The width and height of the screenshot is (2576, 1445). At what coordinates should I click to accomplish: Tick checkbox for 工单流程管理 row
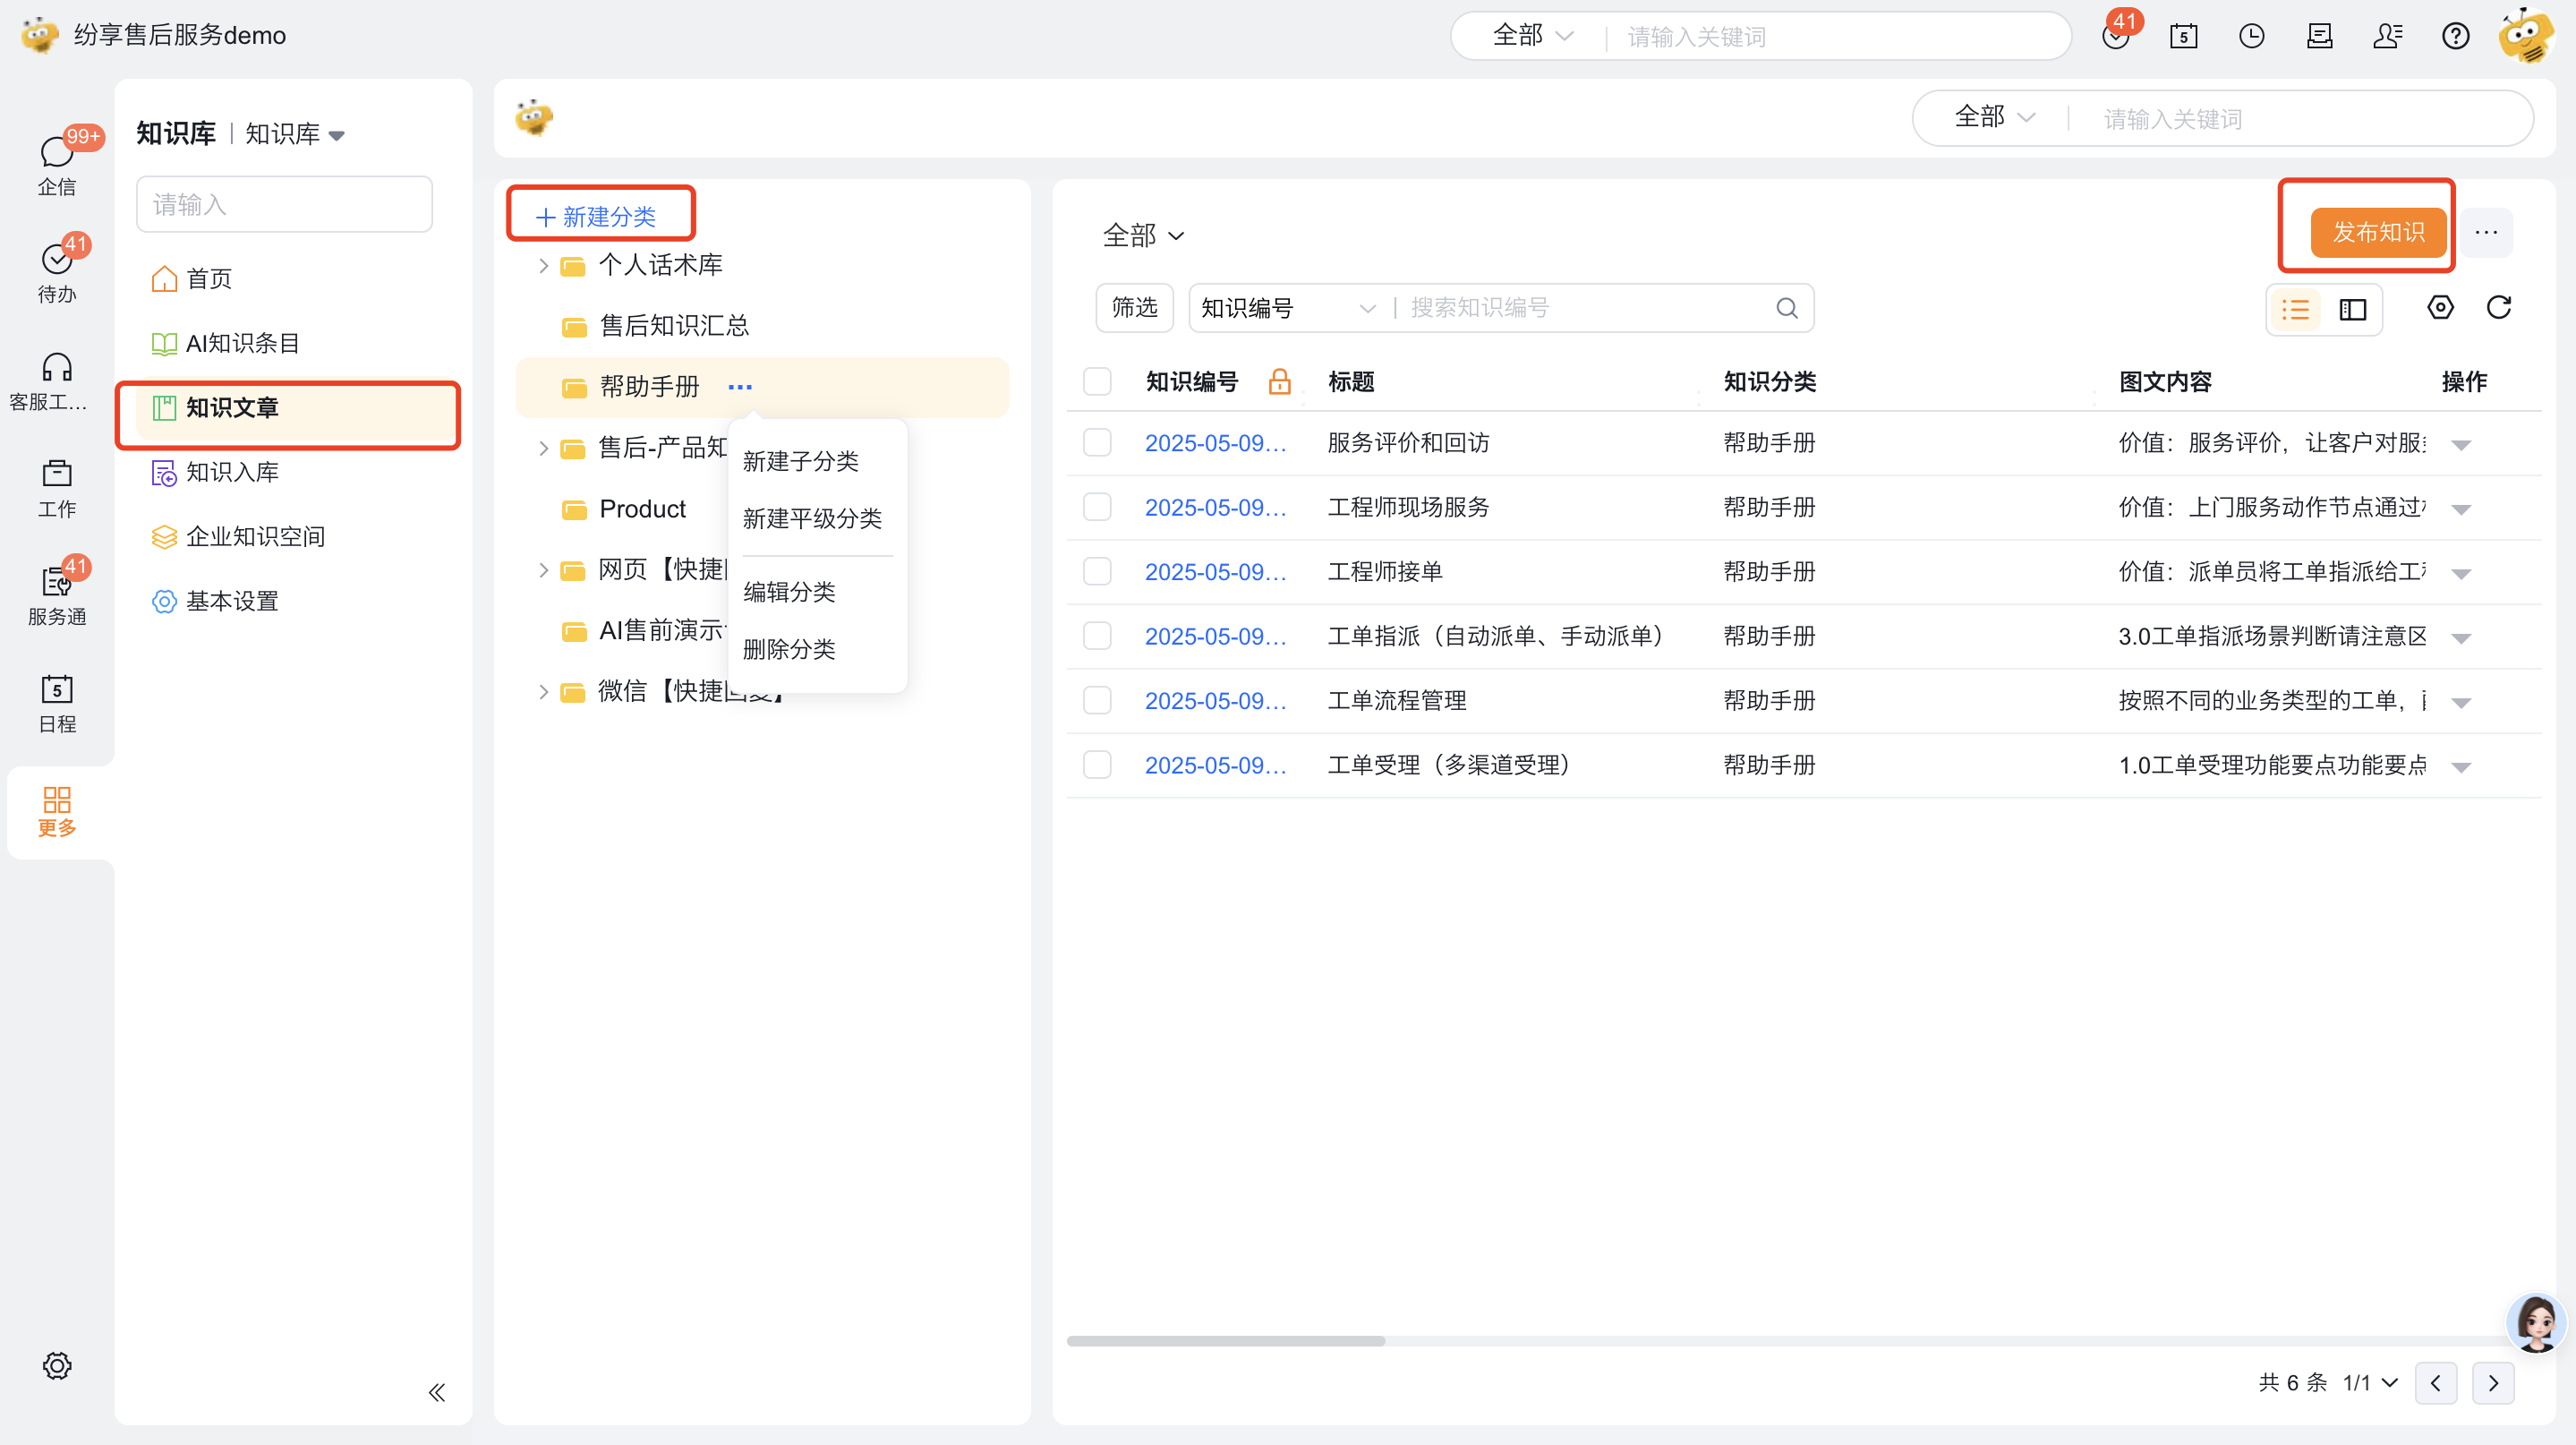tap(1097, 701)
